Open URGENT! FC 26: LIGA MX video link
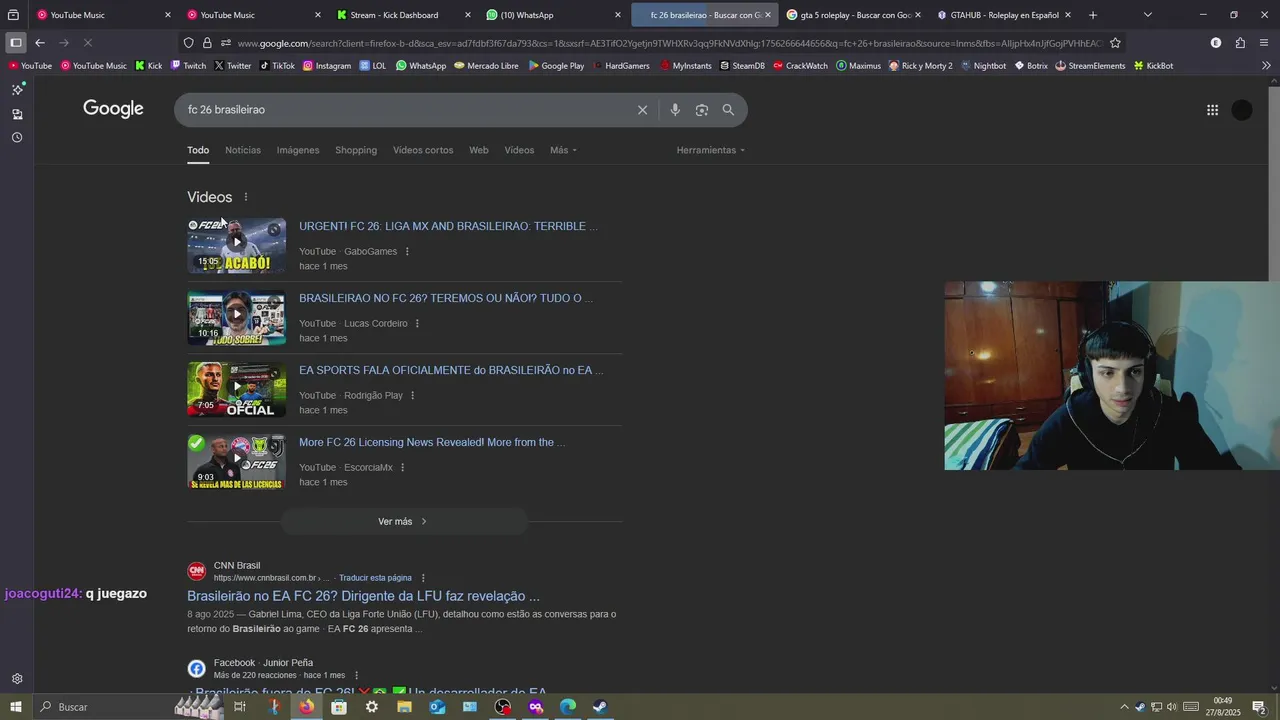Viewport: 1280px width, 720px height. pos(448,226)
